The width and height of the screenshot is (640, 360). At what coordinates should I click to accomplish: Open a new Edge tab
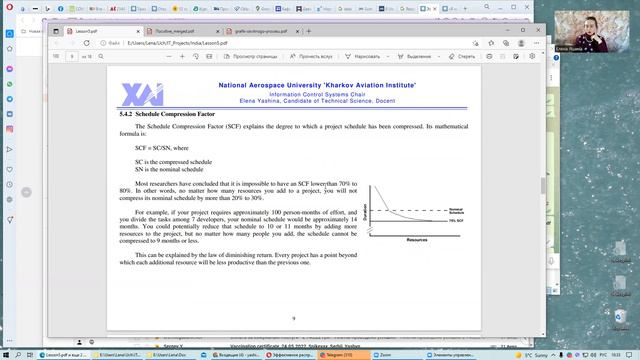309,31
